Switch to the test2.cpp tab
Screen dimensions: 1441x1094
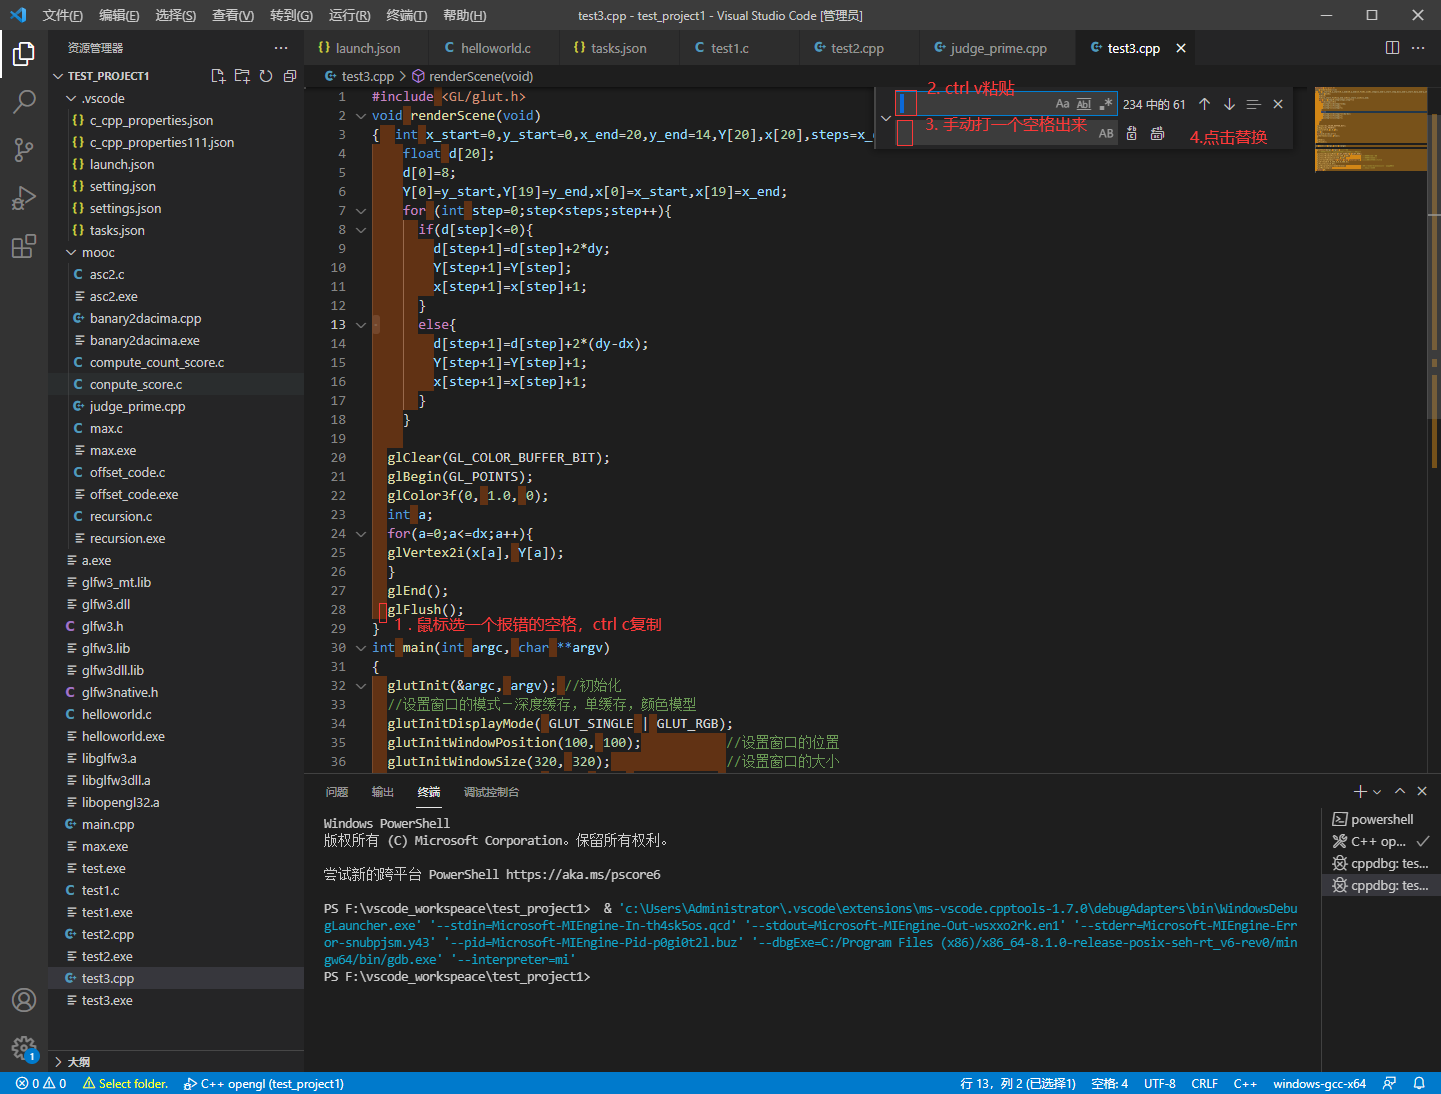855,47
